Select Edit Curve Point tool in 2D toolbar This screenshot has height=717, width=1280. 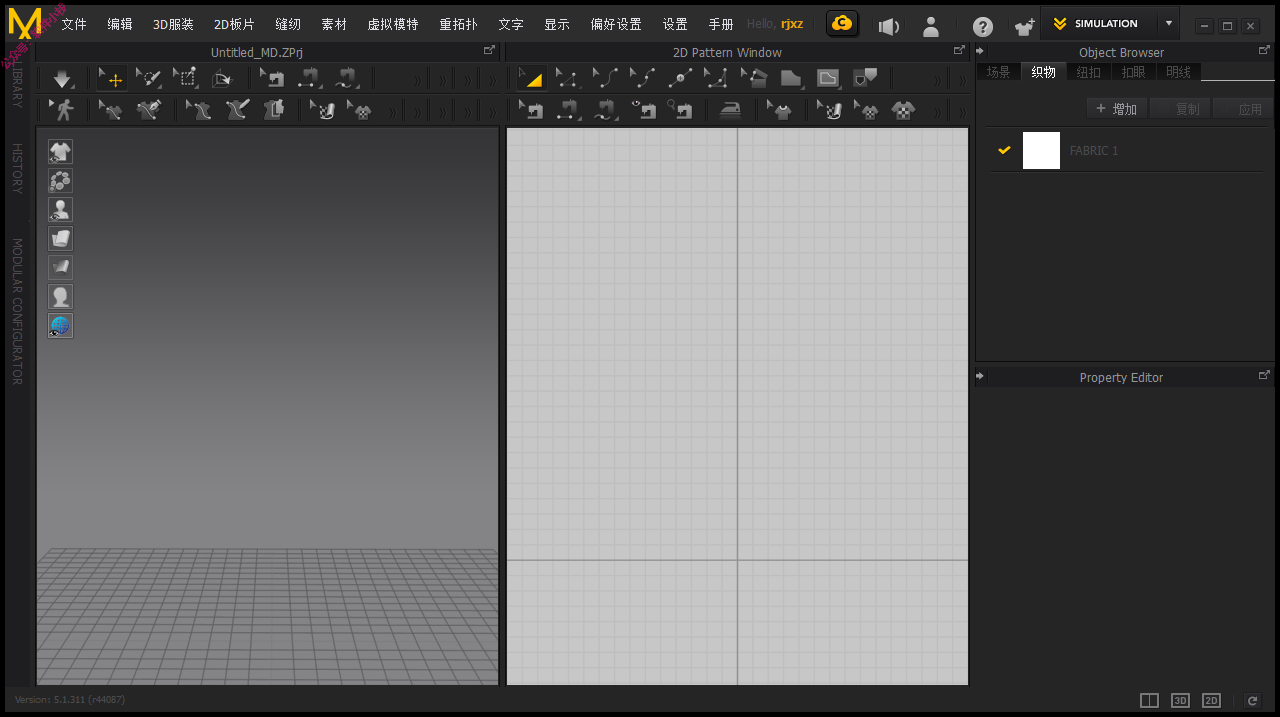(x=642, y=79)
